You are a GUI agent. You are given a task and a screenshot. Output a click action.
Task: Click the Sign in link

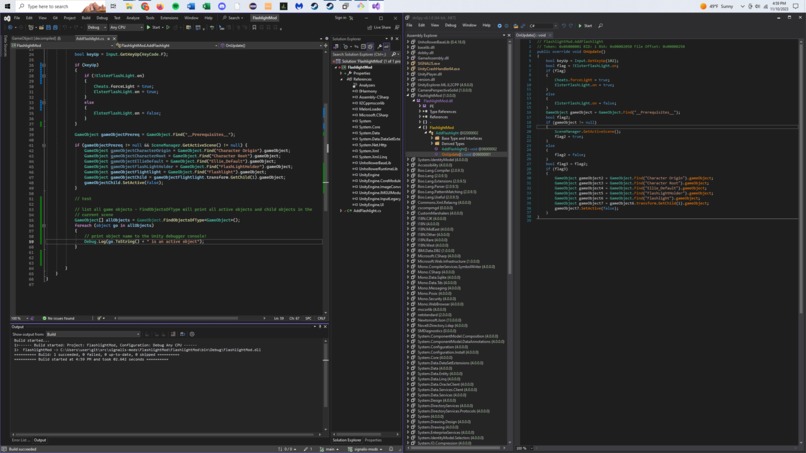tap(342, 17)
